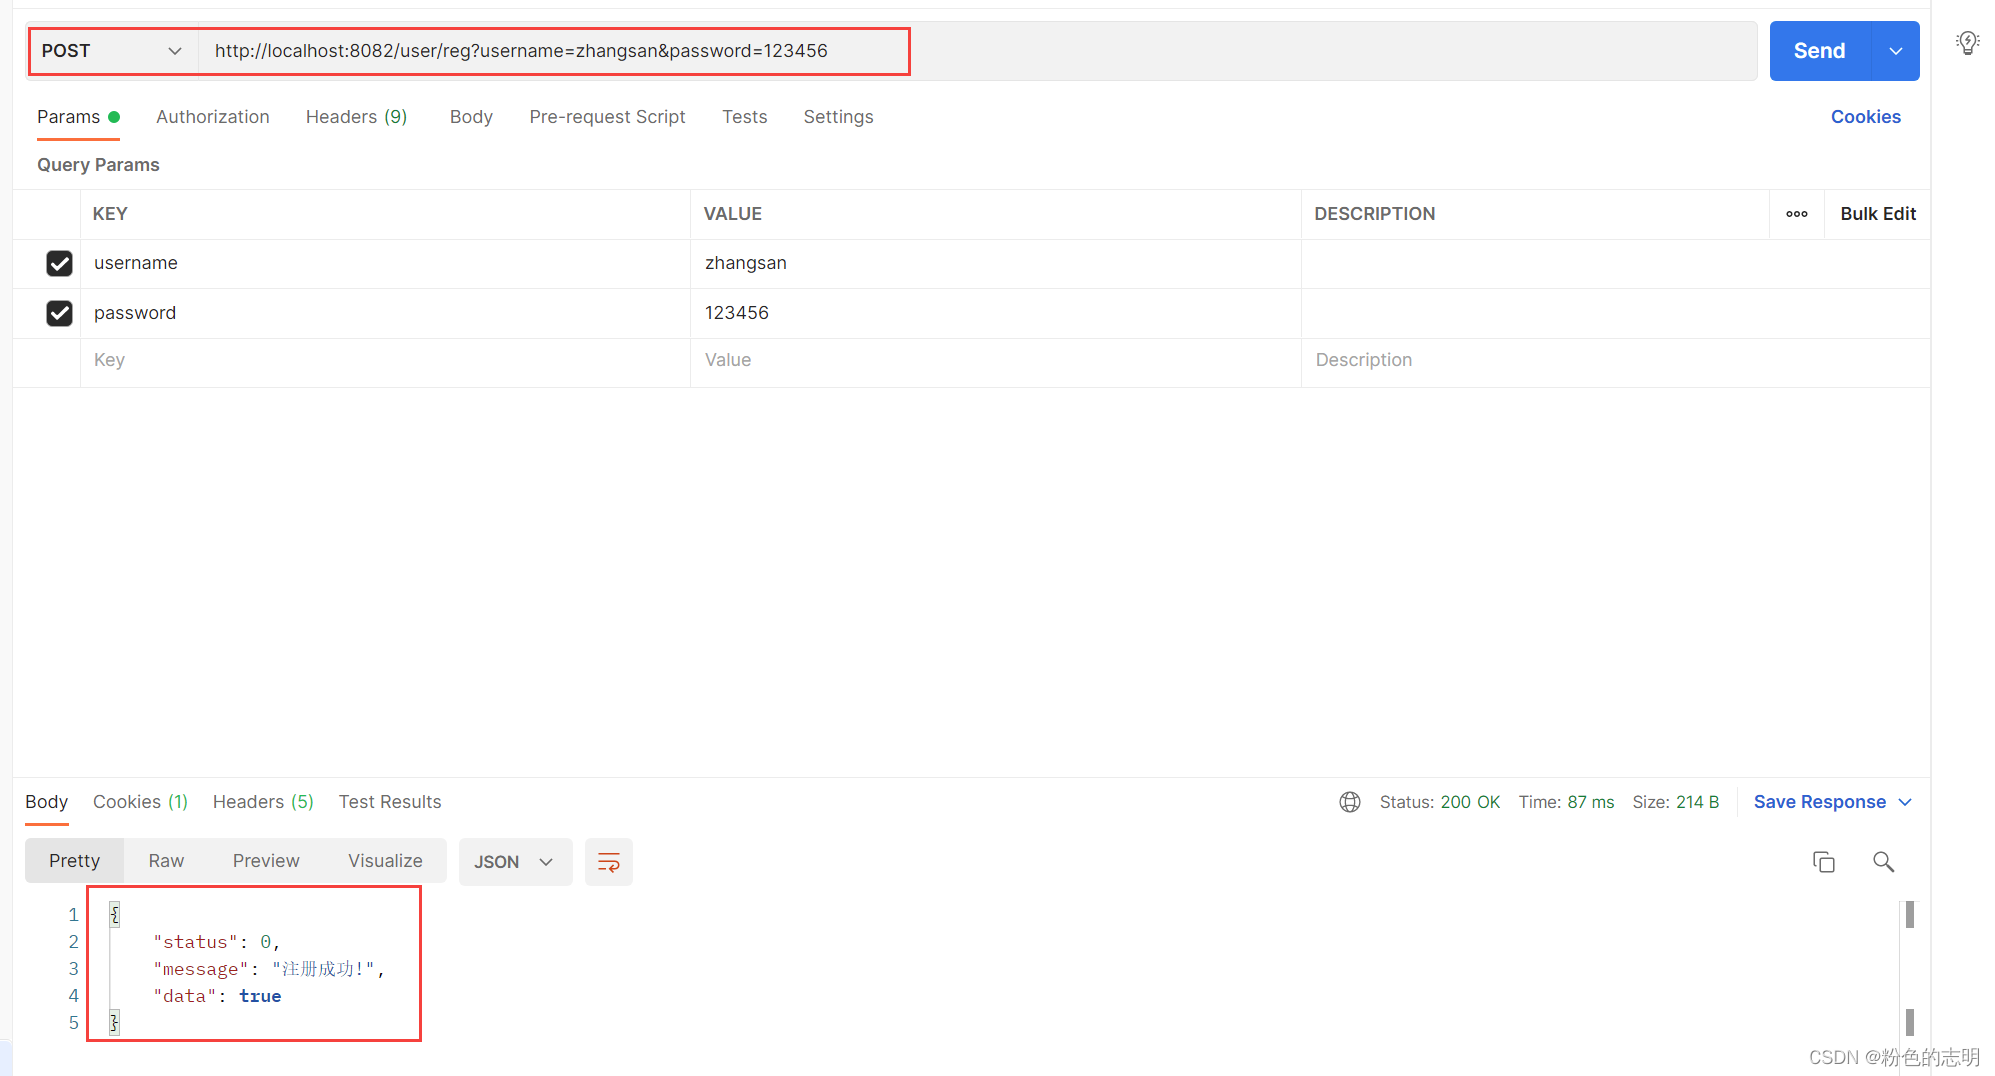The height and width of the screenshot is (1076, 1995).
Task: Click Bulk Edit
Action: [1877, 214]
